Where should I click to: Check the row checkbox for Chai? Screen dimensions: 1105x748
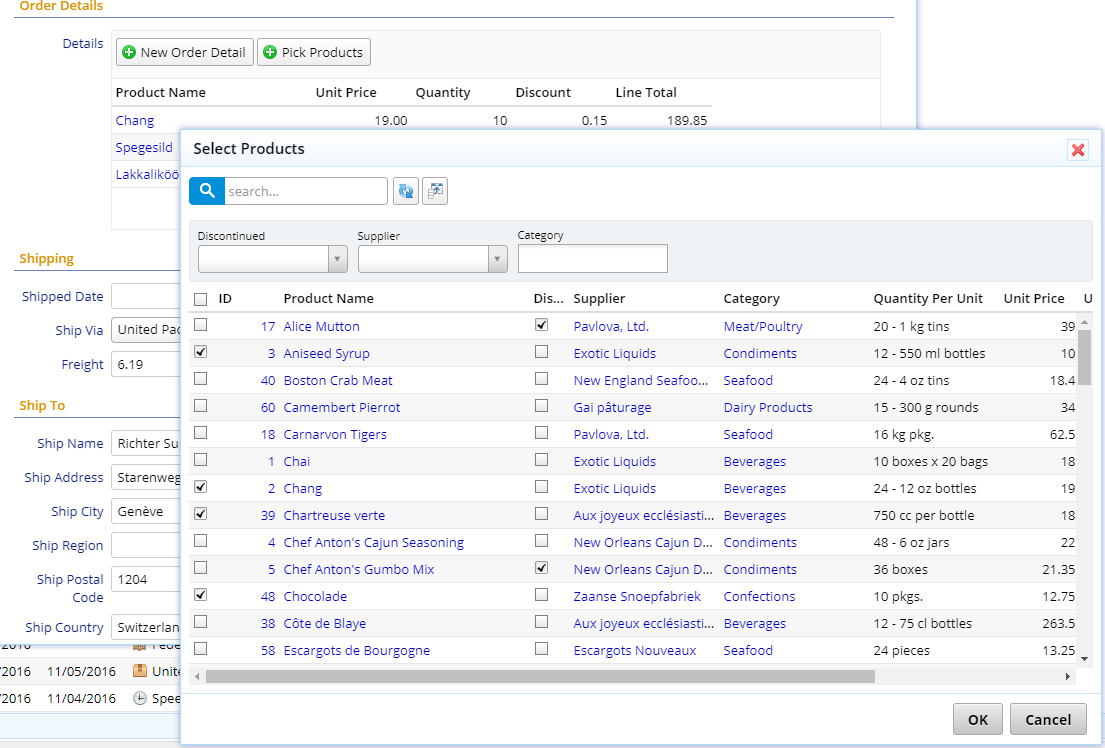[200, 460]
